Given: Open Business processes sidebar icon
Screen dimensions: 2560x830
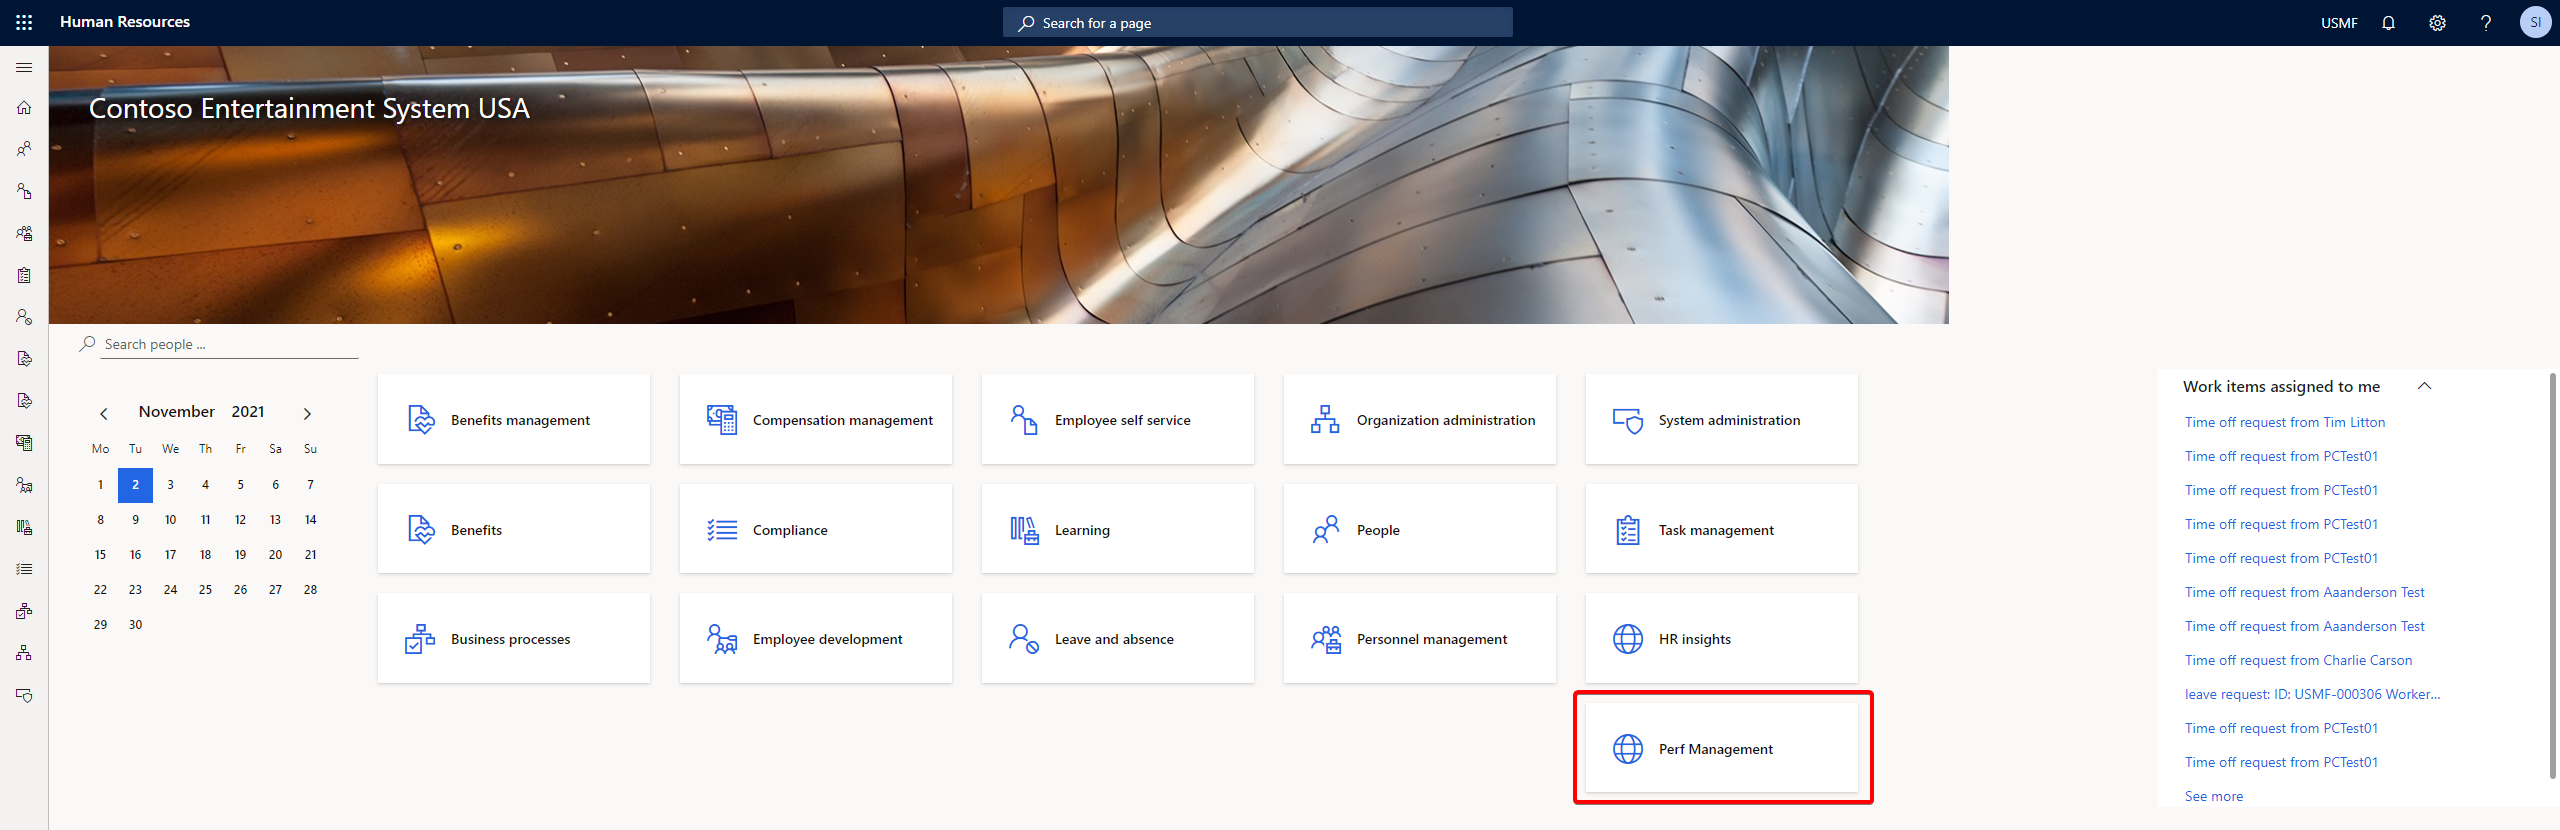Looking at the screenshot, I should (24, 611).
